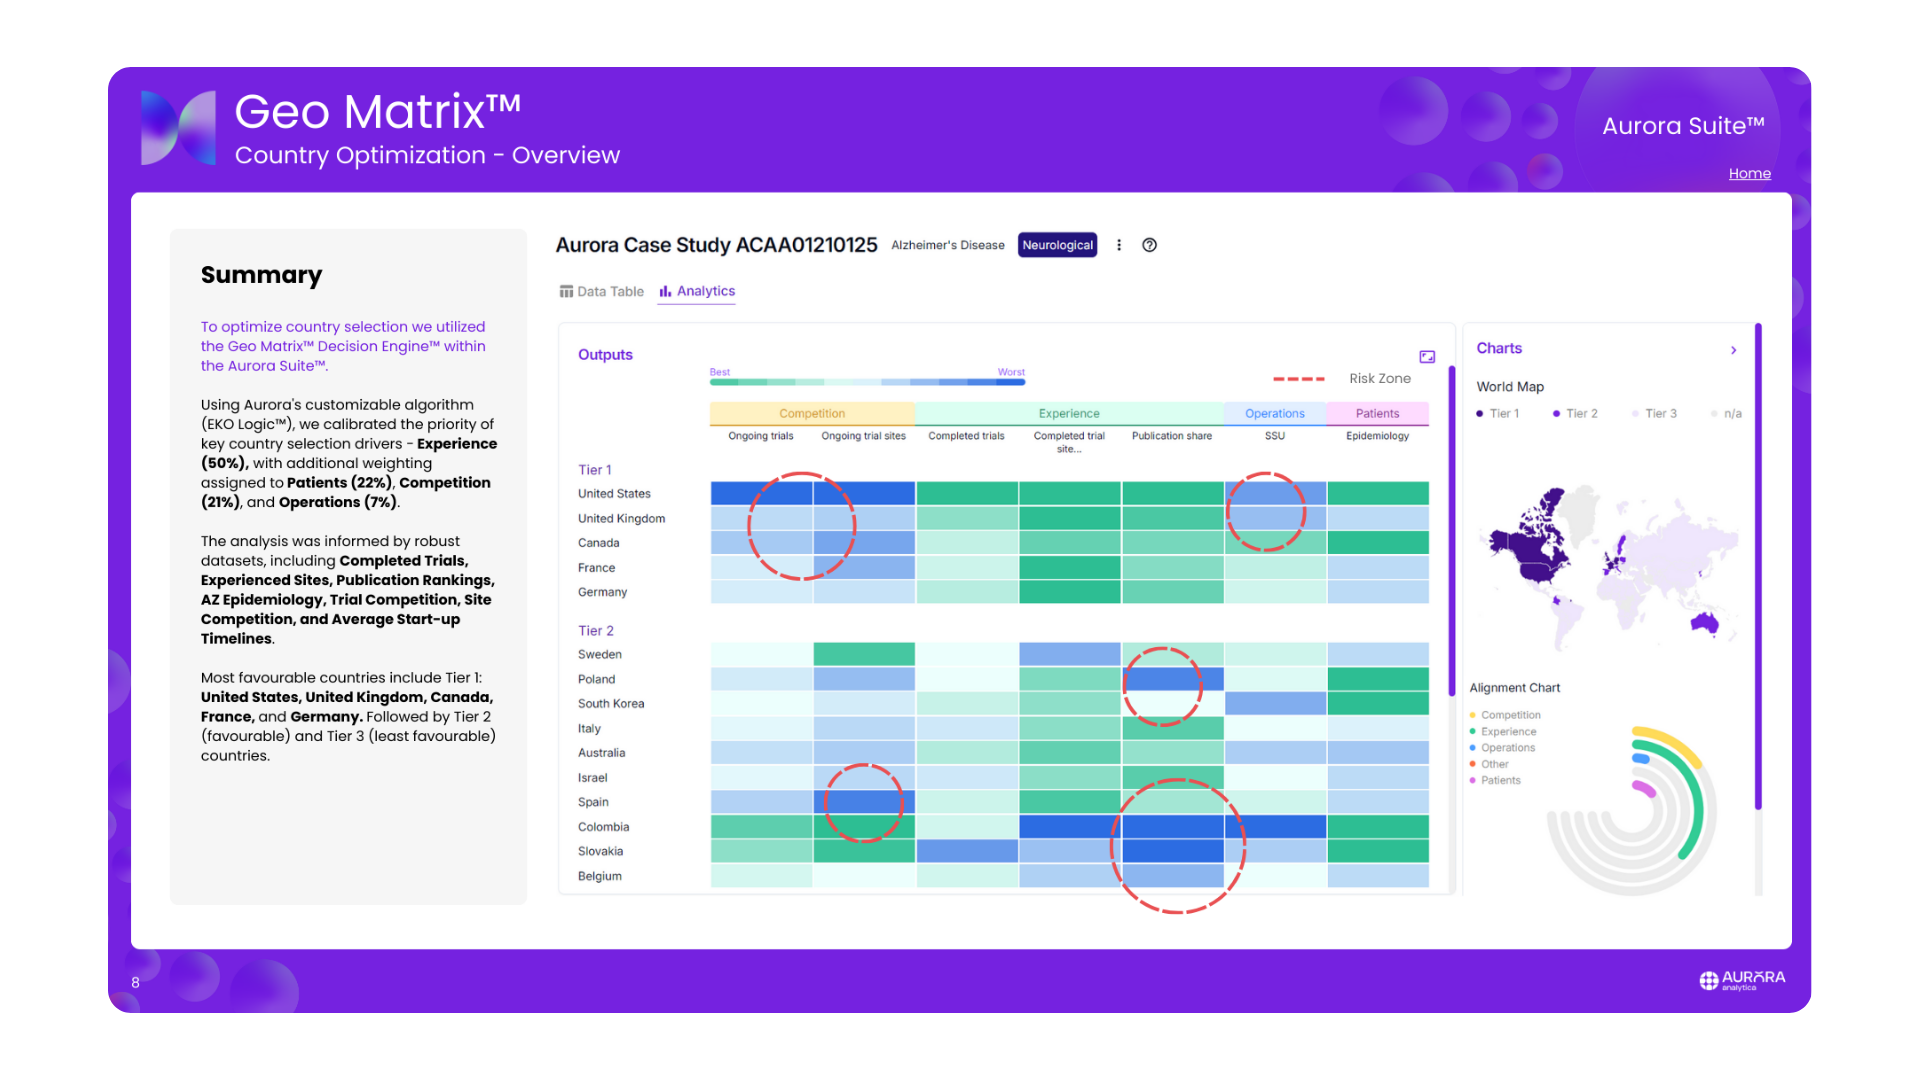Toggle Experience in Alignment Chart legend
This screenshot has height=1080, width=1920.
pyautogui.click(x=1503, y=732)
